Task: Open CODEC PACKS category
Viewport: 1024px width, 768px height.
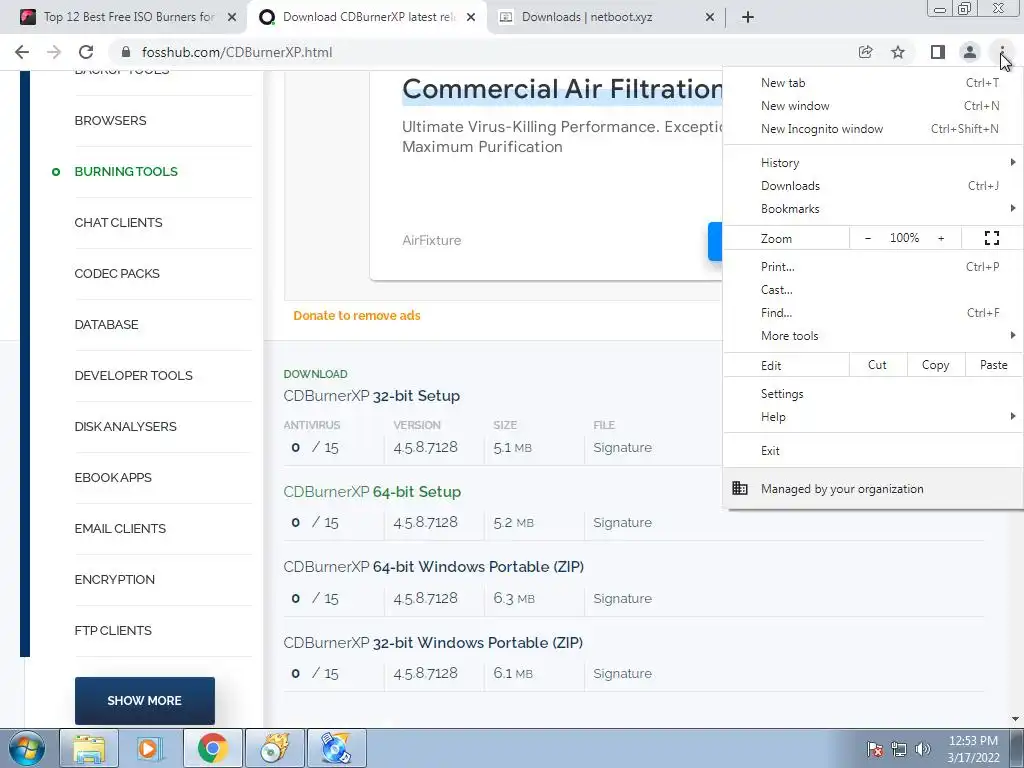Action: click(117, 274)
